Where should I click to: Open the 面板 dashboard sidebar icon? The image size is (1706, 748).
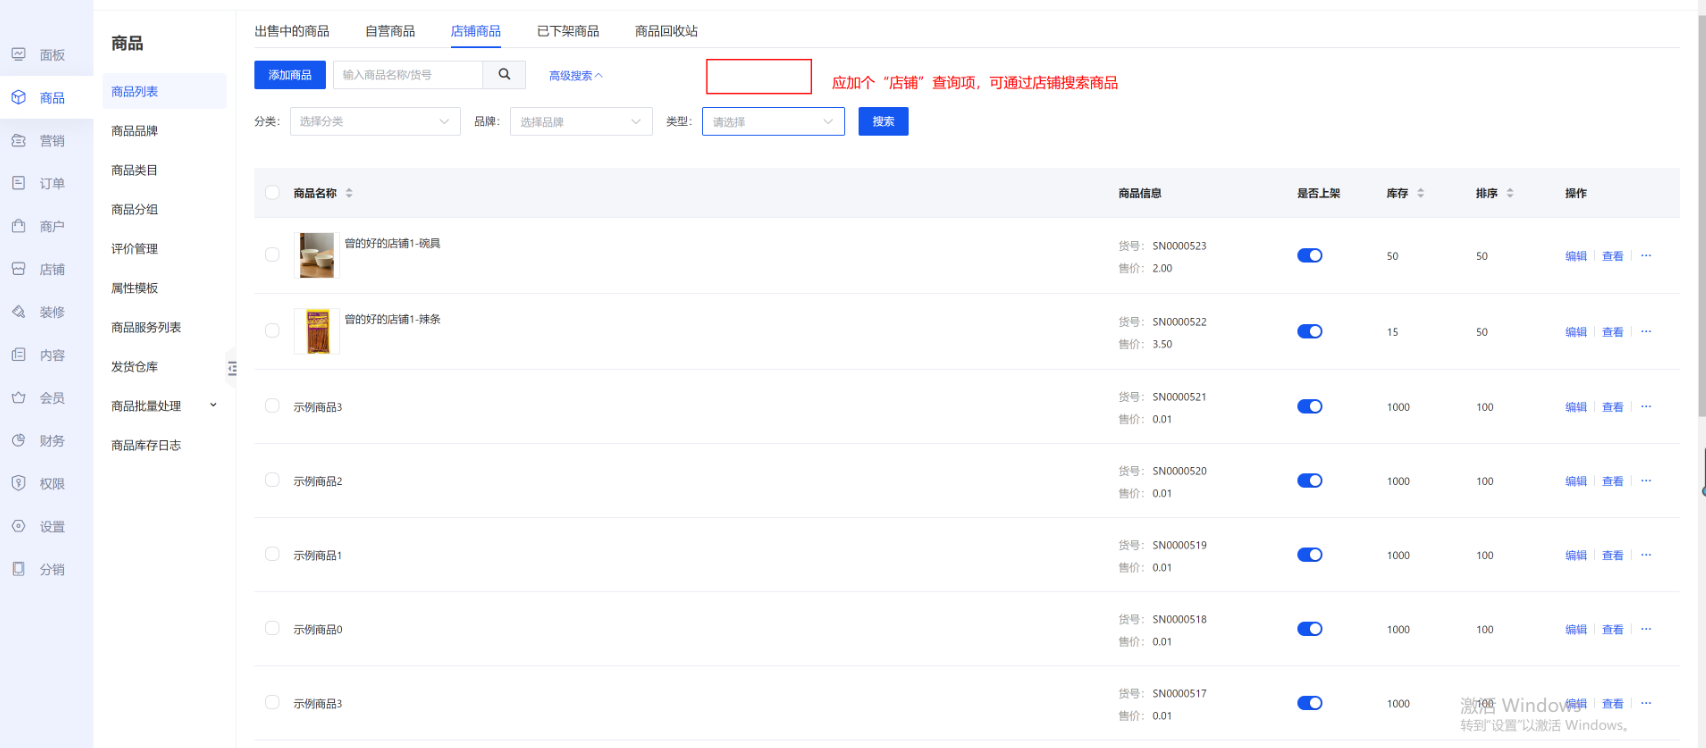pyautogui.click(x=19, y=54)
